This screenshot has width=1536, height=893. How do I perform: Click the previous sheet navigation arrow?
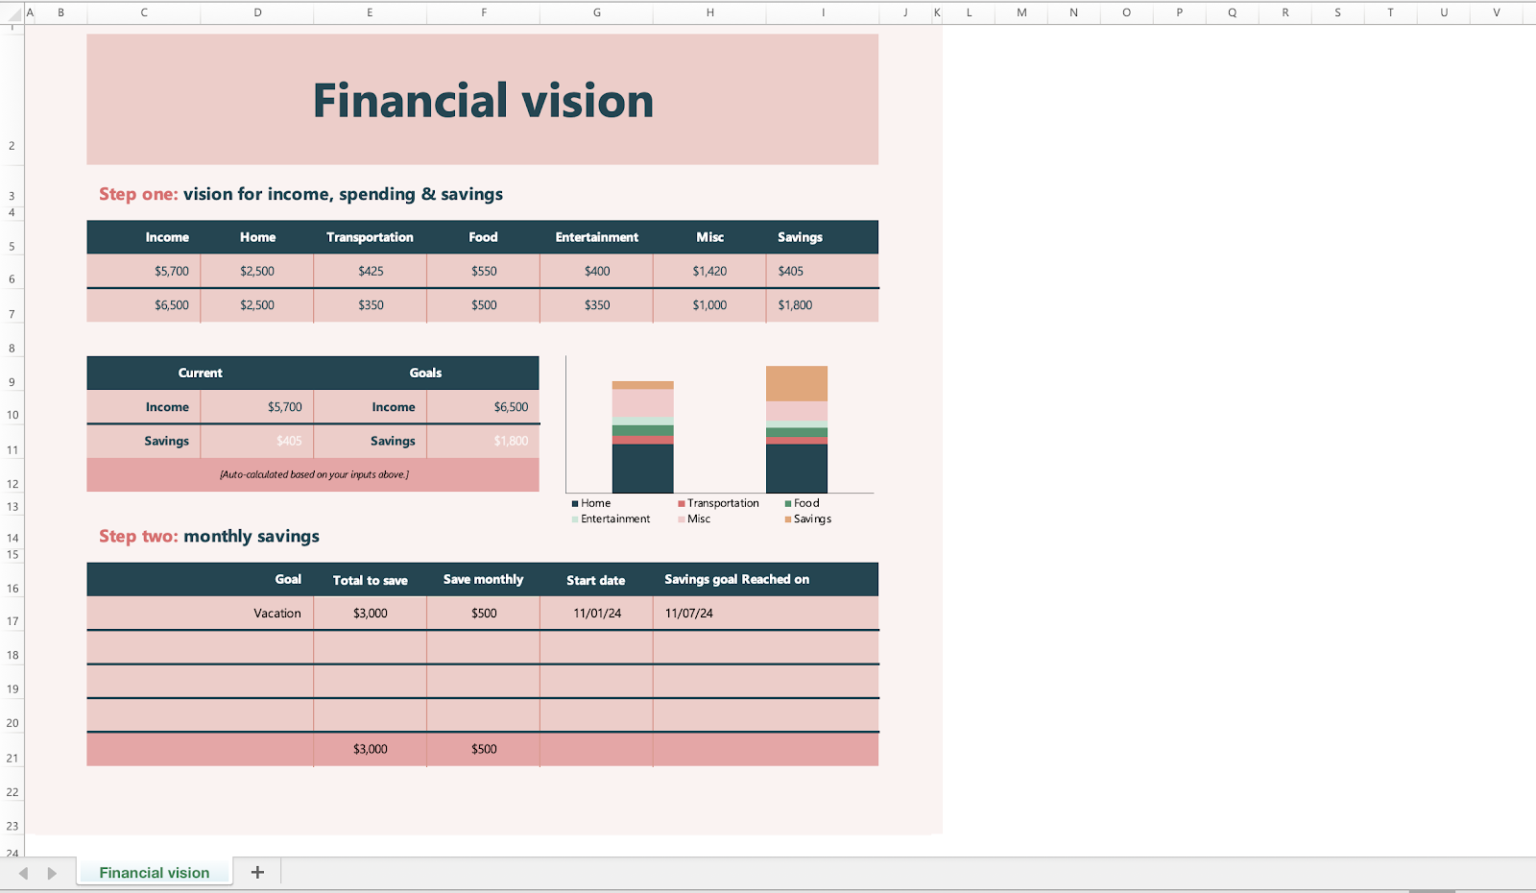point(24,872)
